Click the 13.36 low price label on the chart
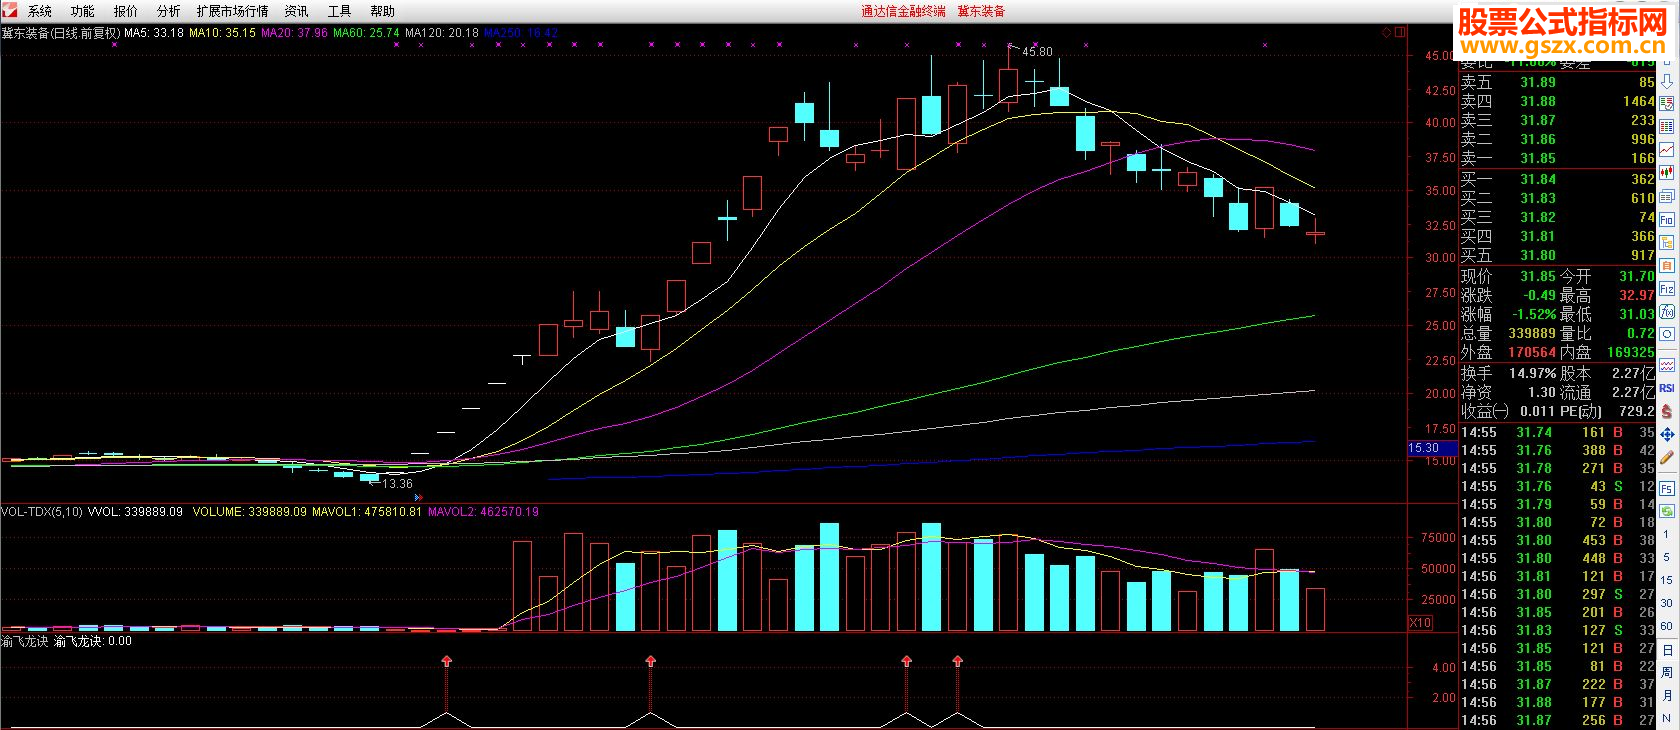Image resolution: width=1680 pixels, height=730 pixels. pos(397,484)
